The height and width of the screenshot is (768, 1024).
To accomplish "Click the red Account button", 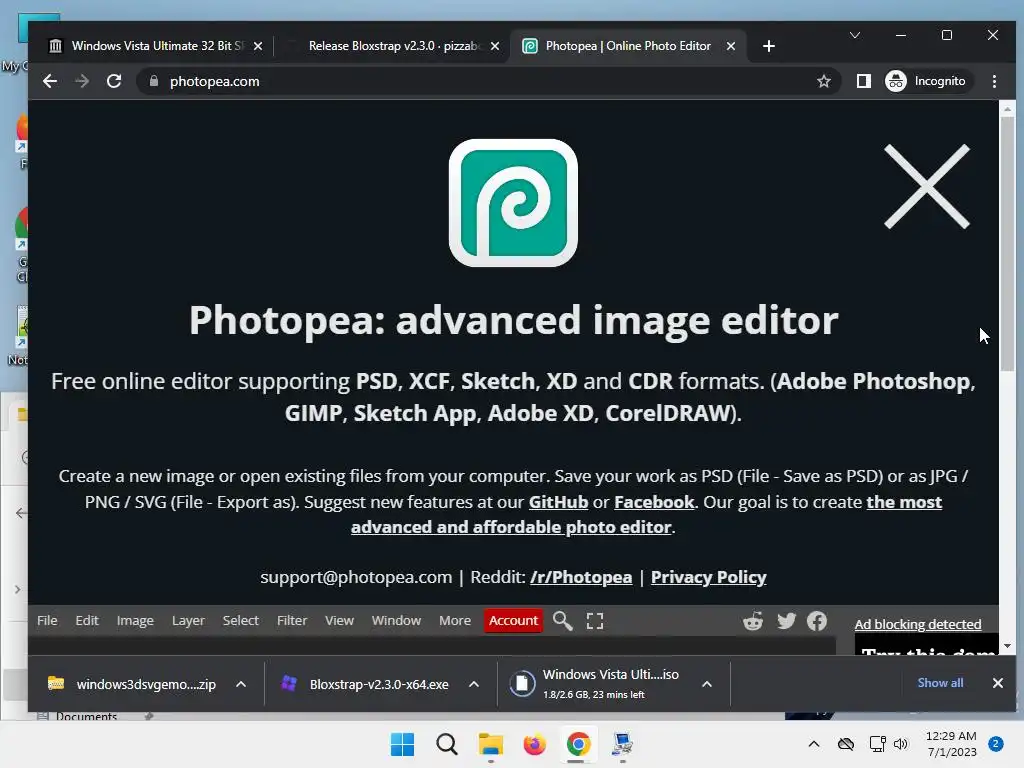I will [513, 620].
